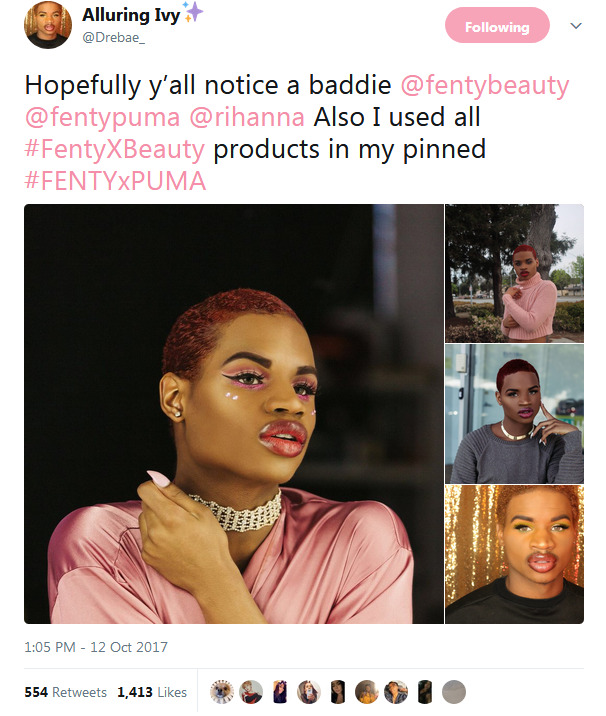This screenshot has width=606, height=716.
Task: Open the #FENTYxPUMA hashtag
Action: pos(115,181)
